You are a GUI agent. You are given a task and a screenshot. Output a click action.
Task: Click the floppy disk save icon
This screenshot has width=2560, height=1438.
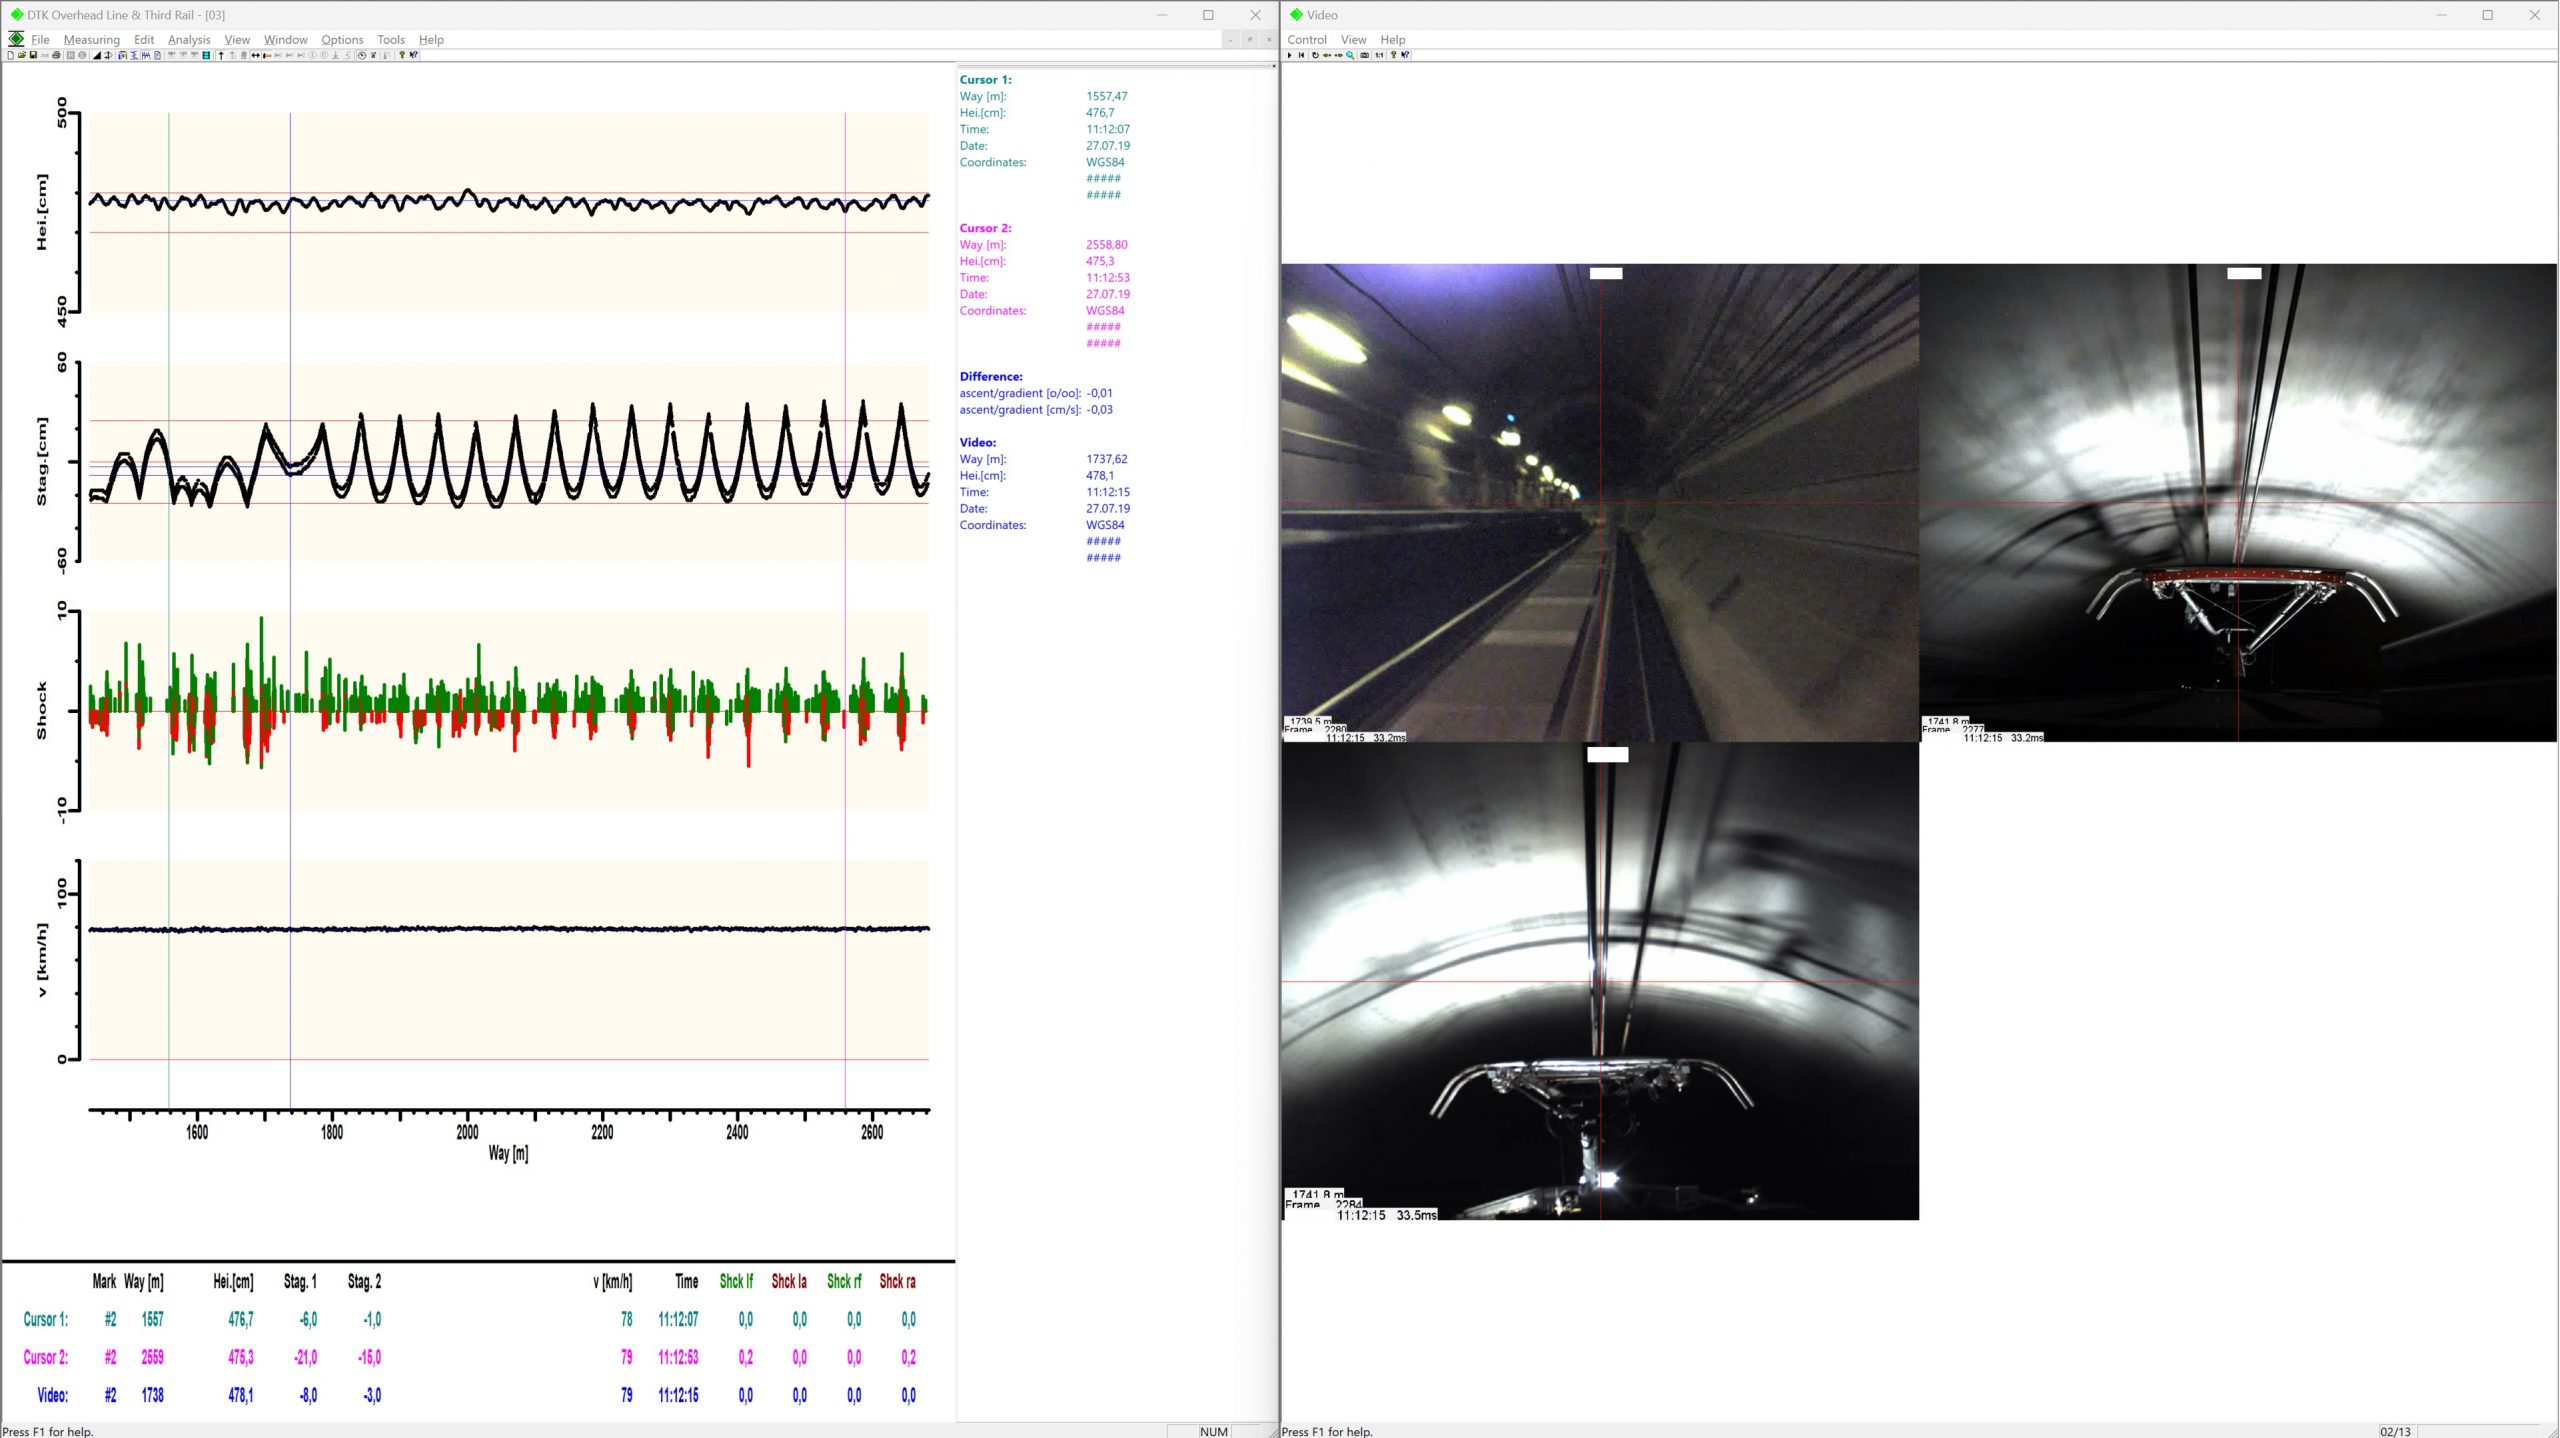click(x=33, y=55)
